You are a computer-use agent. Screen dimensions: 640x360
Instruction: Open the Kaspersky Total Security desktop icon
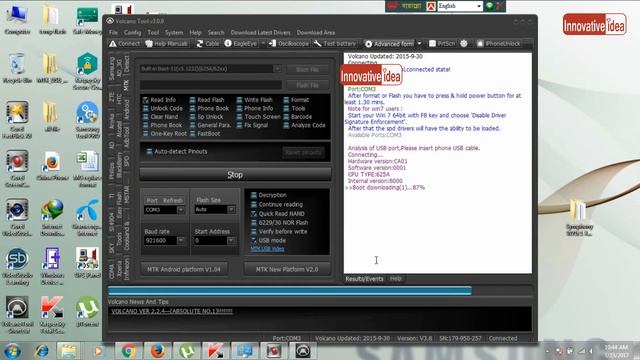52,315
